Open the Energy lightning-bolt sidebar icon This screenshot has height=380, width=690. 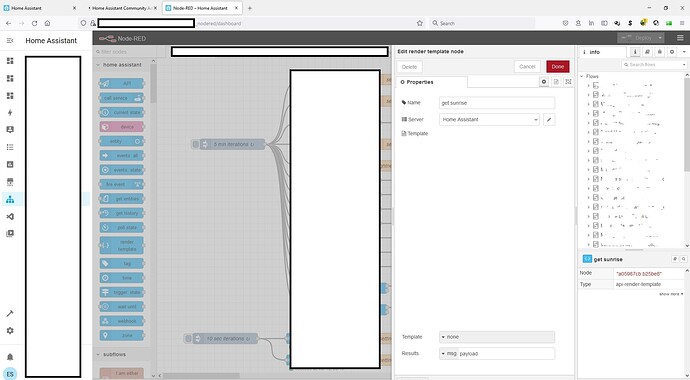coord(10,113)
